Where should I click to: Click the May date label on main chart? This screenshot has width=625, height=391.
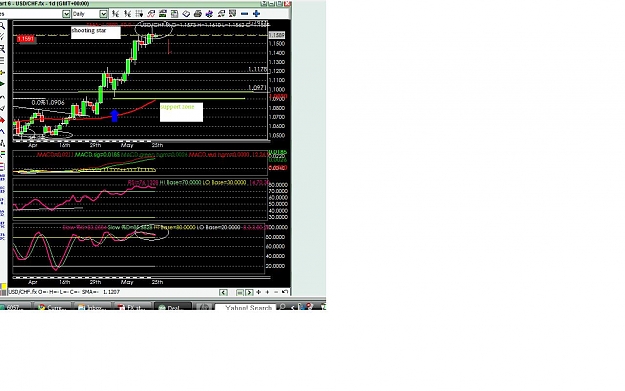point(127,145)
